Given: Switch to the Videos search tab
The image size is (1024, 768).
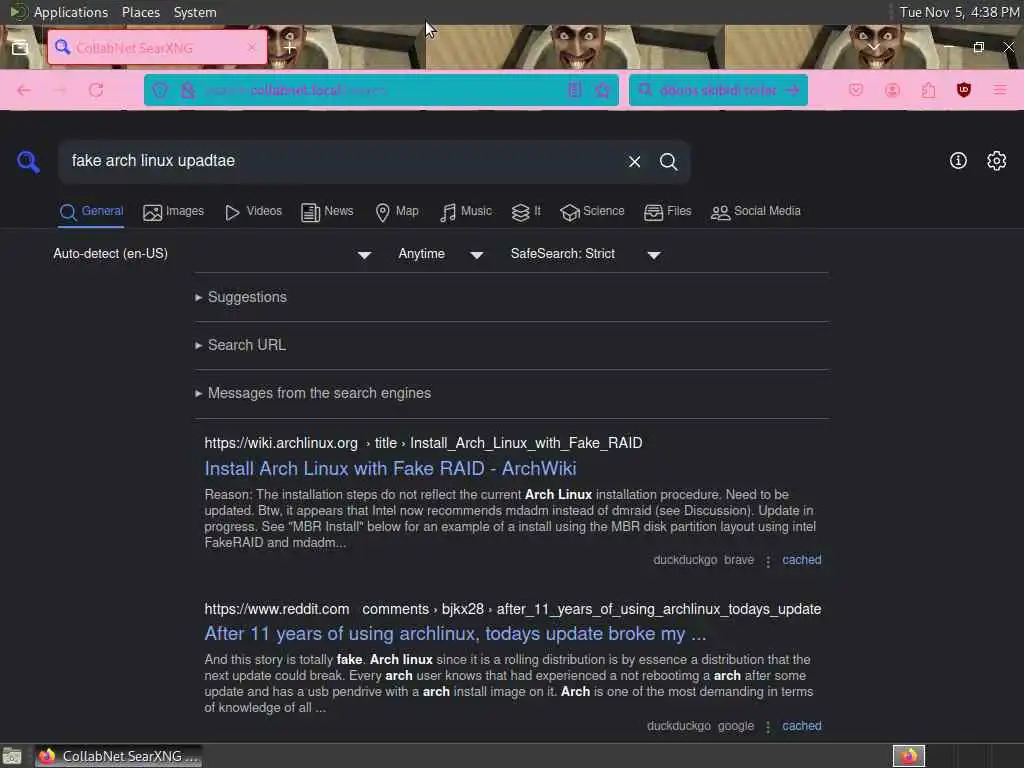Looking at the screenshot, I should pos(253,212).
